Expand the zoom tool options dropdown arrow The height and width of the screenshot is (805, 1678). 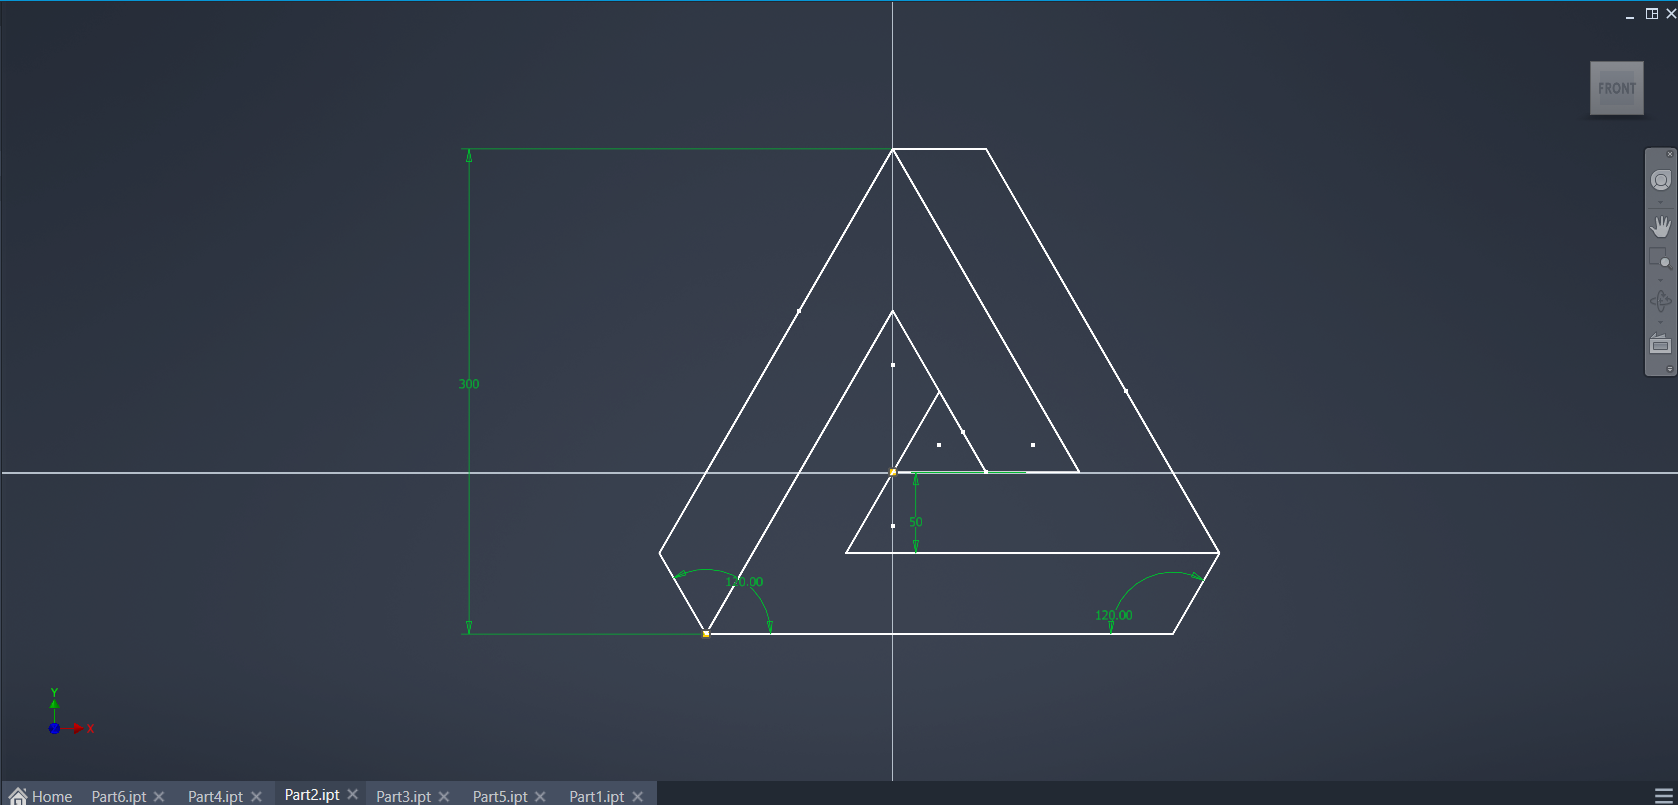pos(1660,280)
